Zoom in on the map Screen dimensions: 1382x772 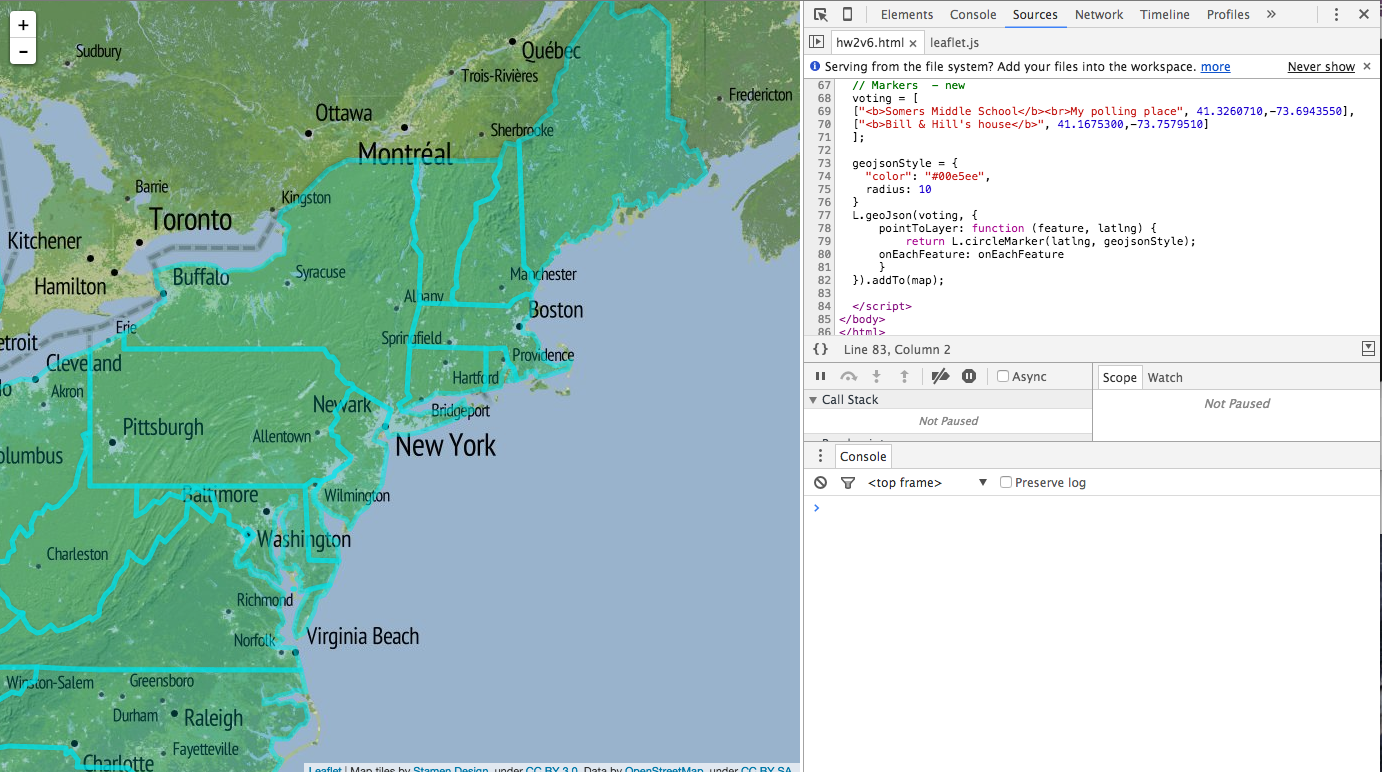pos(23,25)
